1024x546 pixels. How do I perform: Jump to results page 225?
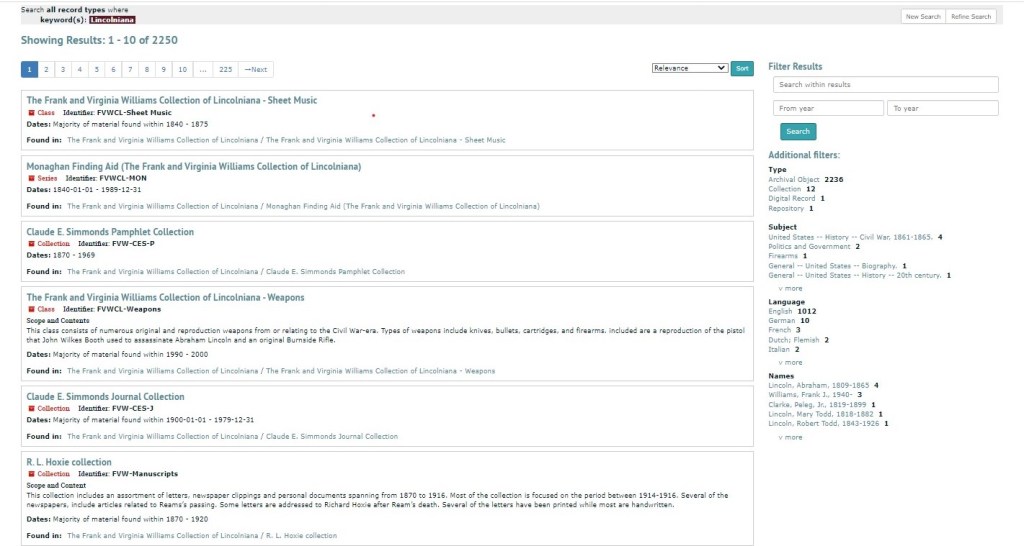point(226,70)
